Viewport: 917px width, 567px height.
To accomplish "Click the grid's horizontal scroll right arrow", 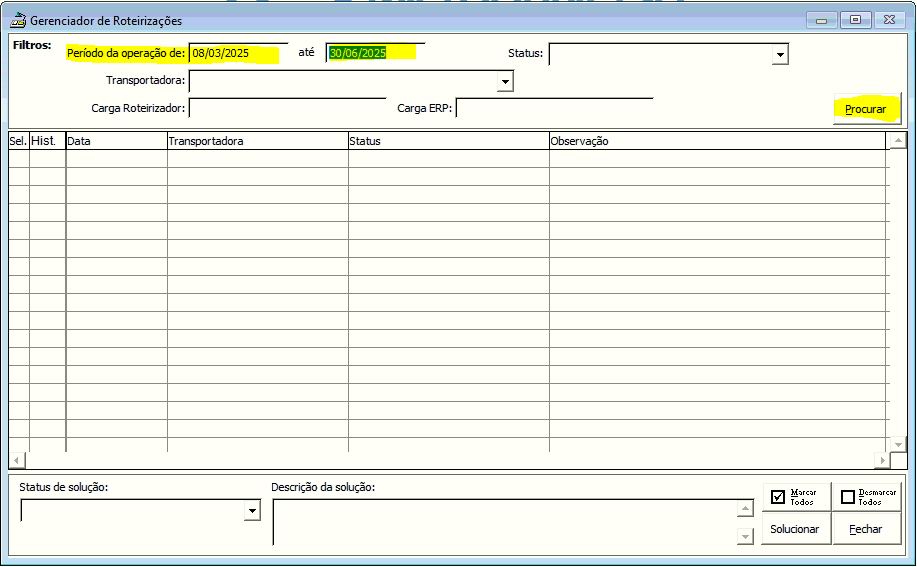I will pyautogui.click(x=882, y=461).
